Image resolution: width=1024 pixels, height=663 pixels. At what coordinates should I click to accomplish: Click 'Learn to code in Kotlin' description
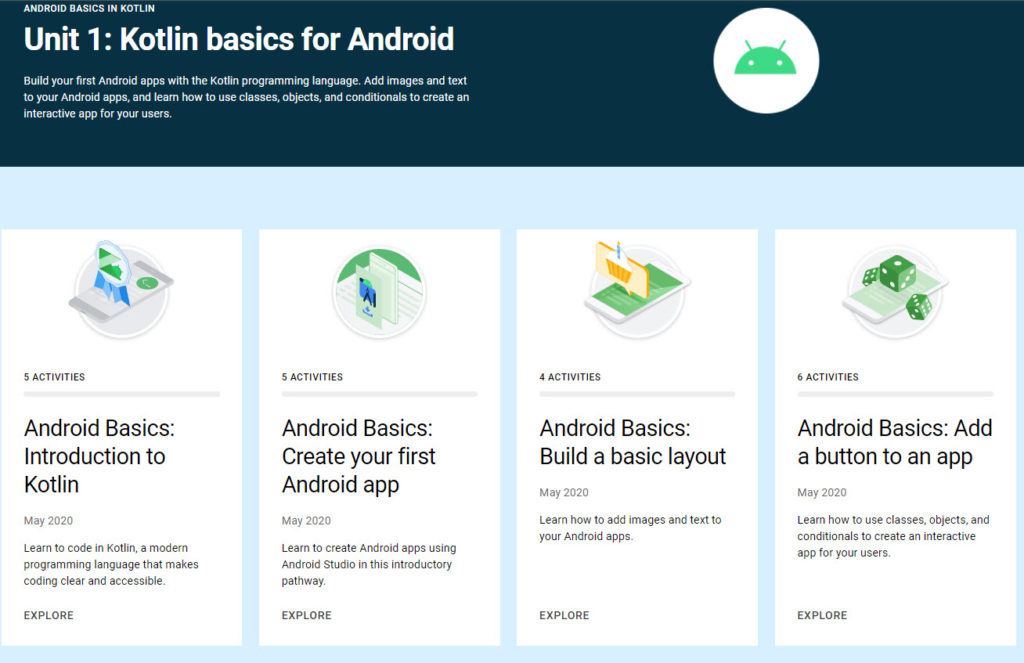coord(112,564)
